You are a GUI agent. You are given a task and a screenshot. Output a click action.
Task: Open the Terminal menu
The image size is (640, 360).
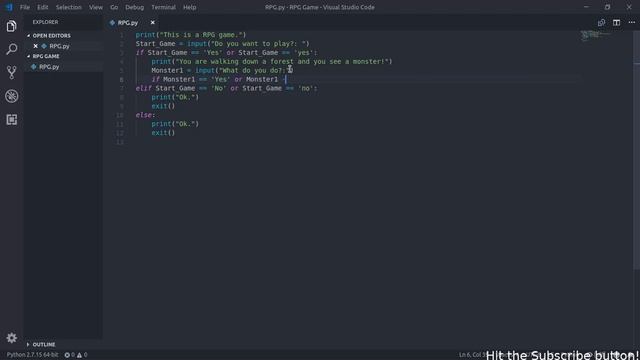click(x=163, y=7)
